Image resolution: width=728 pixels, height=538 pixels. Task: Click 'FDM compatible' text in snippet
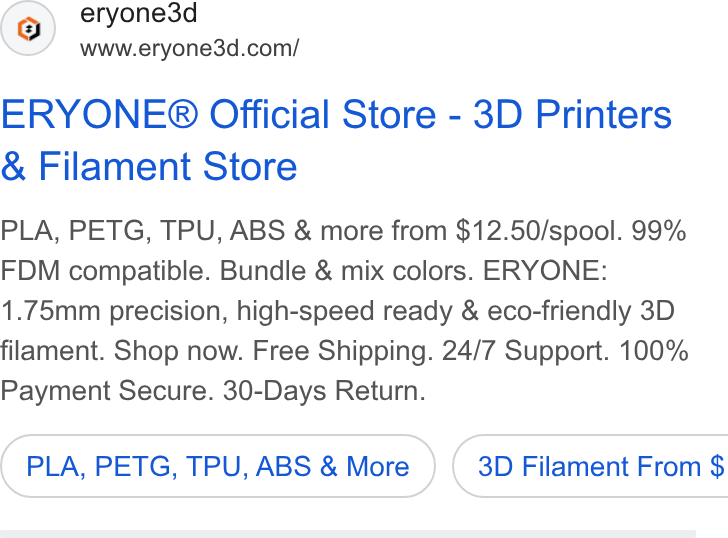coord(105,271)
